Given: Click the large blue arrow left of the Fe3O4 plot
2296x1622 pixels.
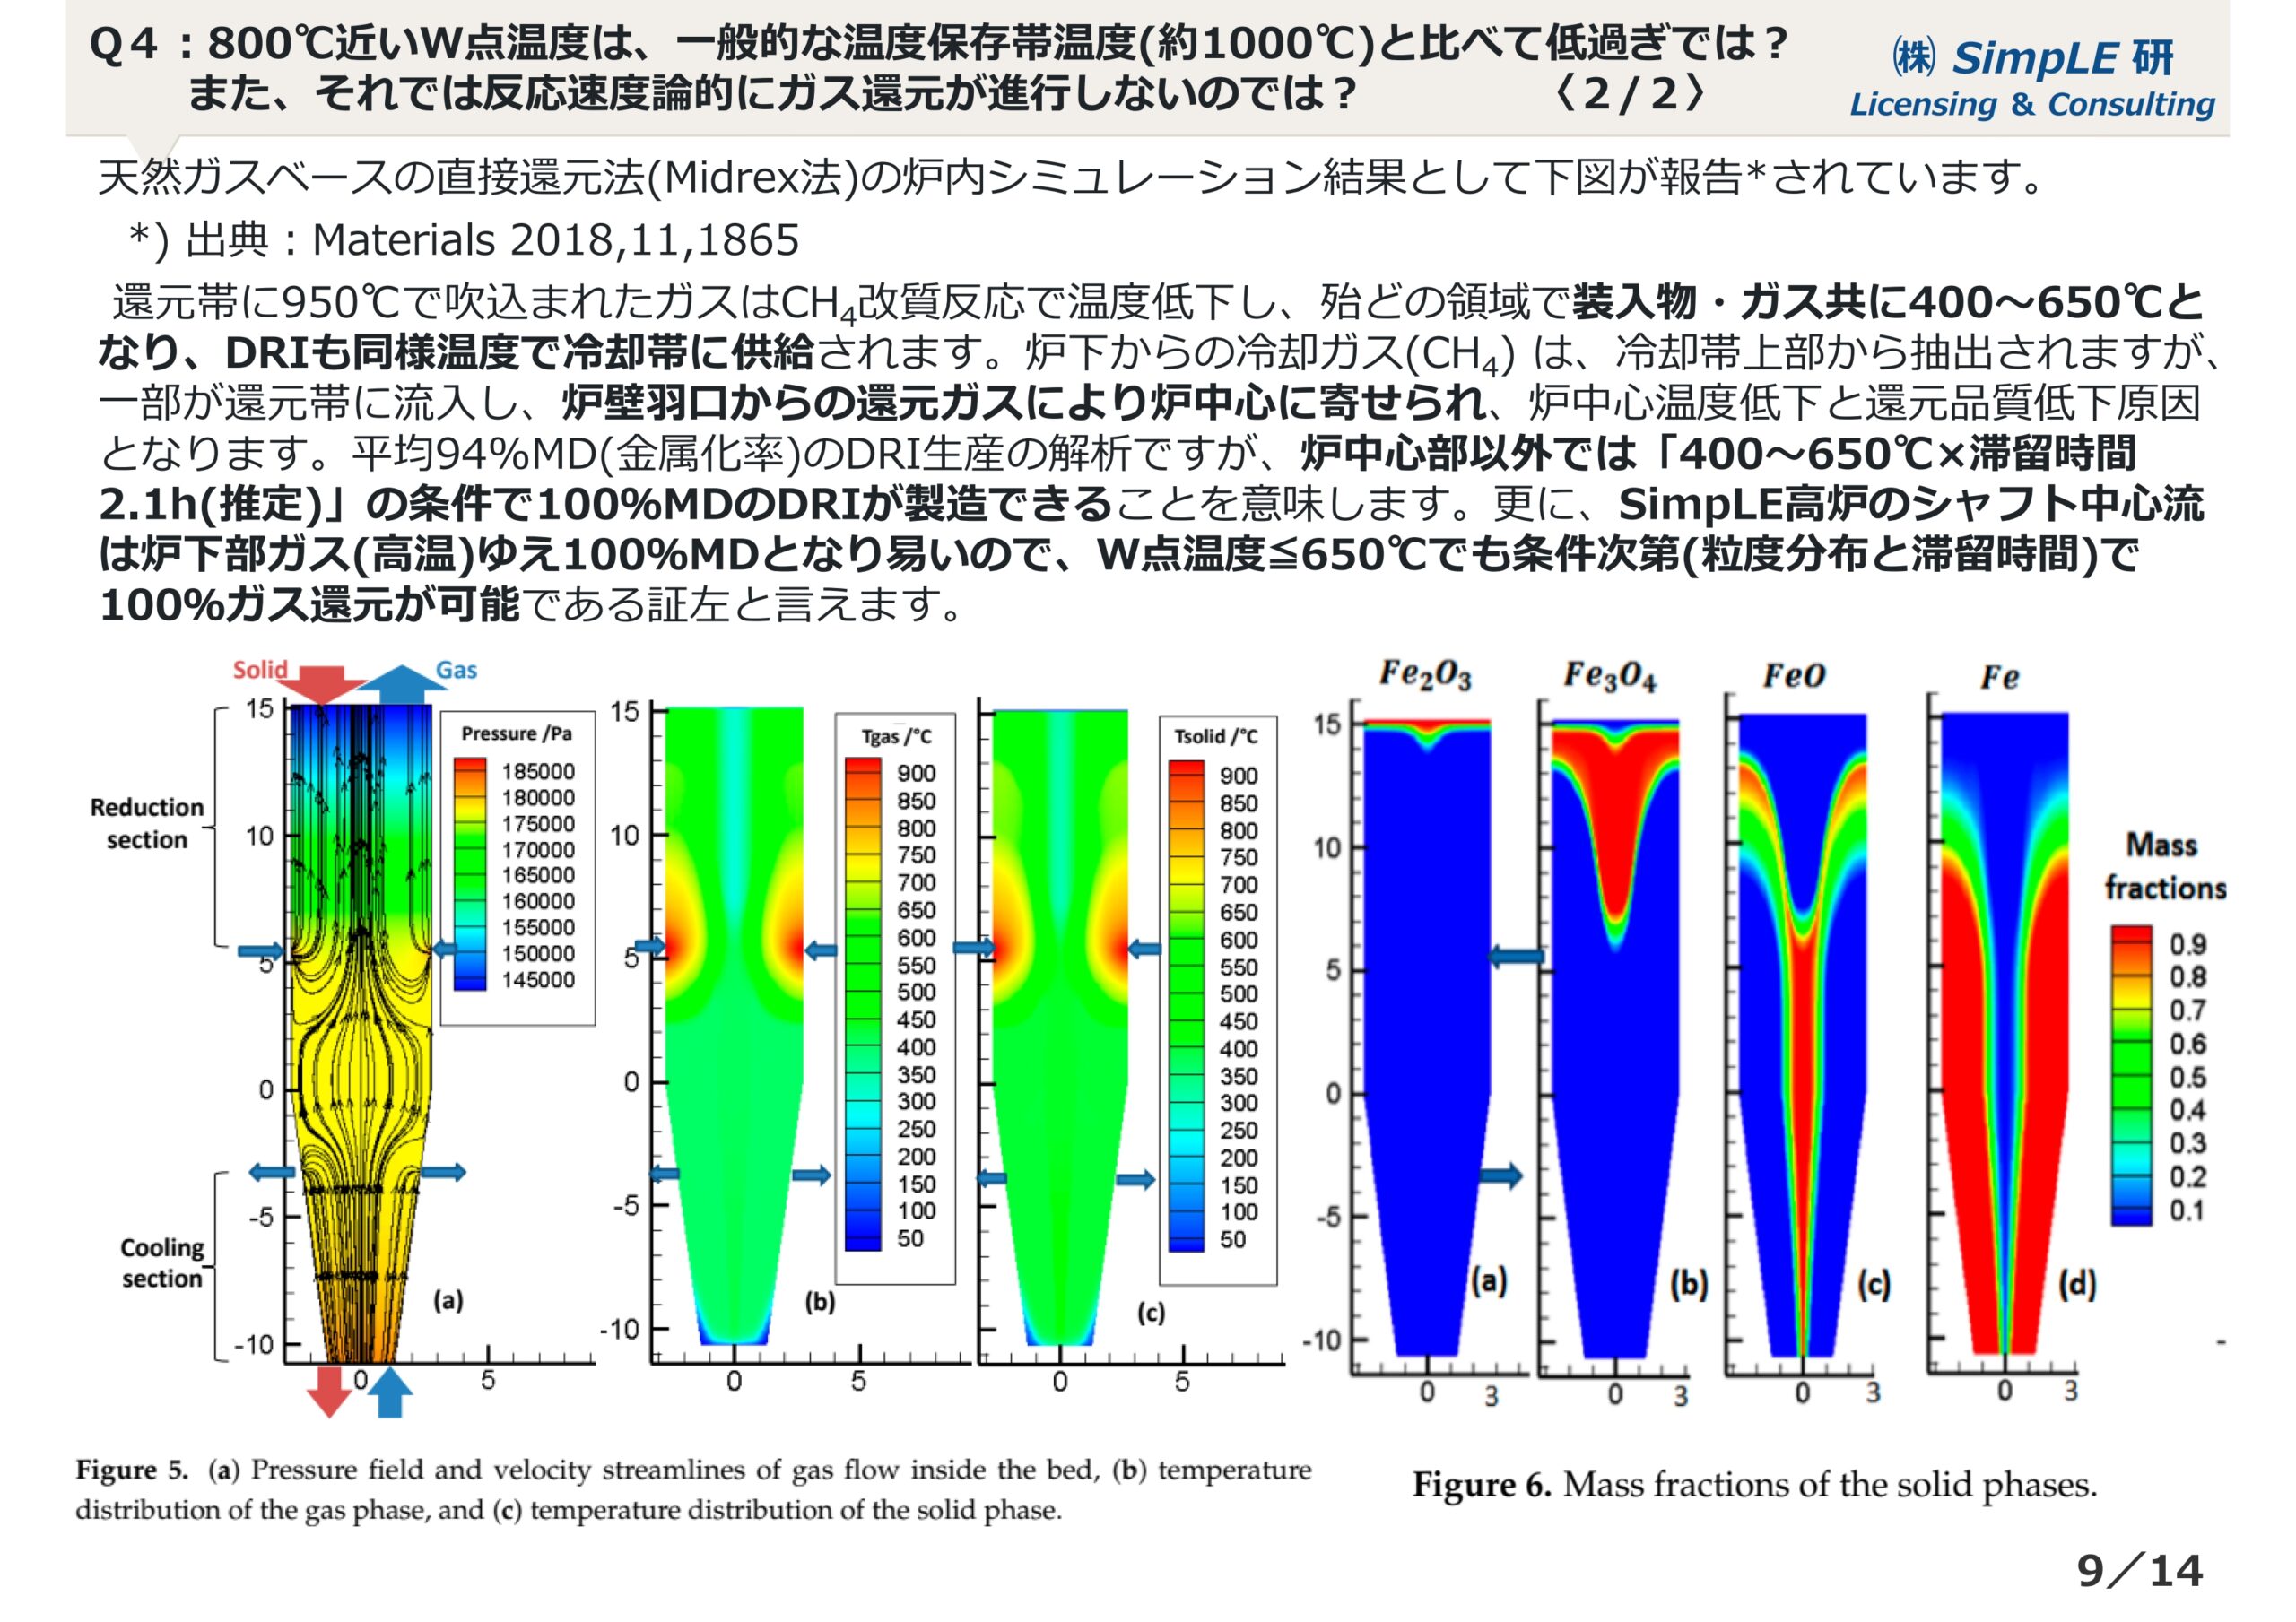Looking at the screenshot, I should pyautogui.click(x=1517, y=957).
